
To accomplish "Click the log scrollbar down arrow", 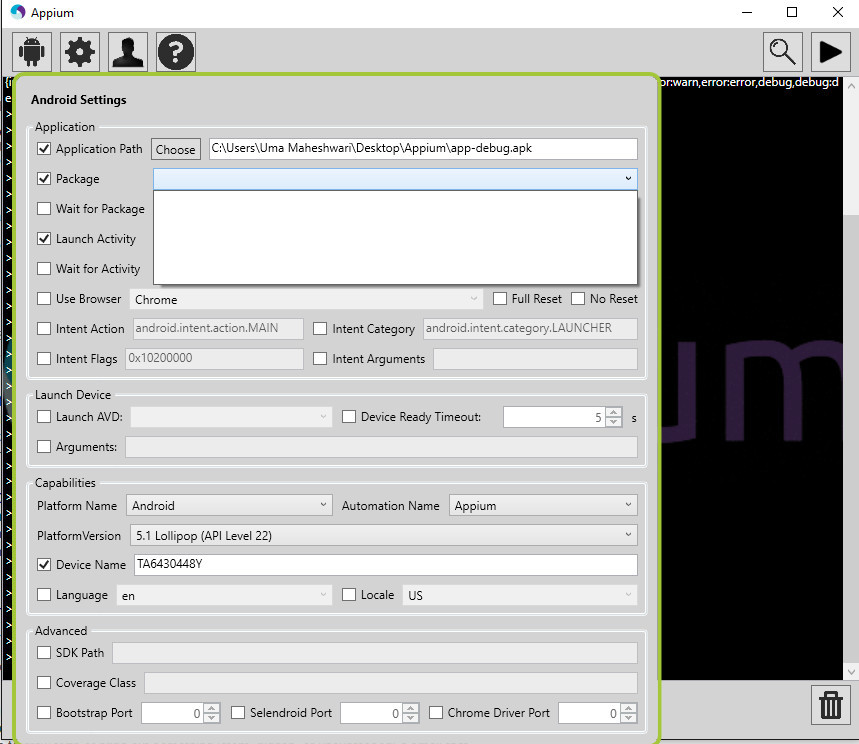I will (x=851, y=672).
